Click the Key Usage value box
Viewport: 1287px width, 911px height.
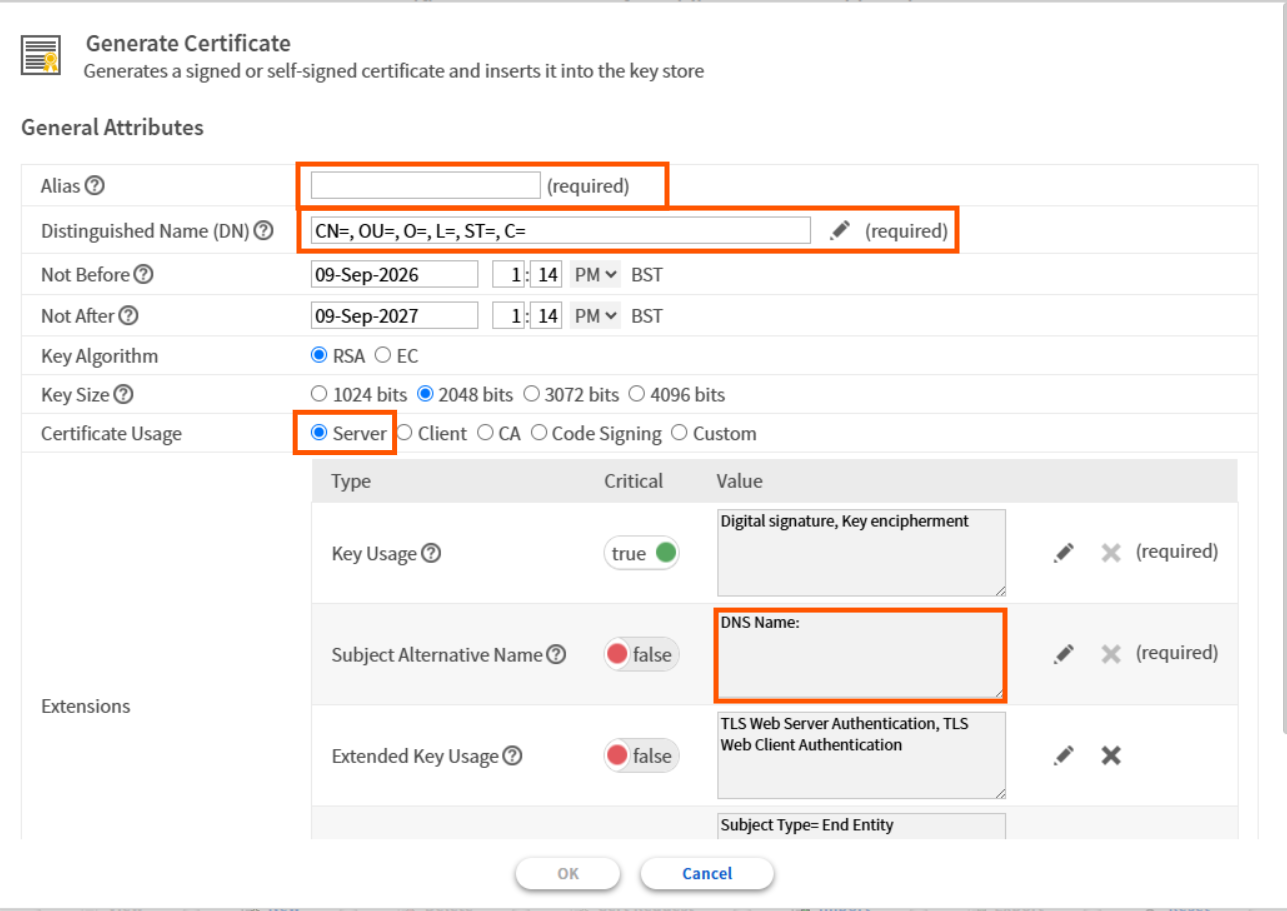[x=861, y=553]
